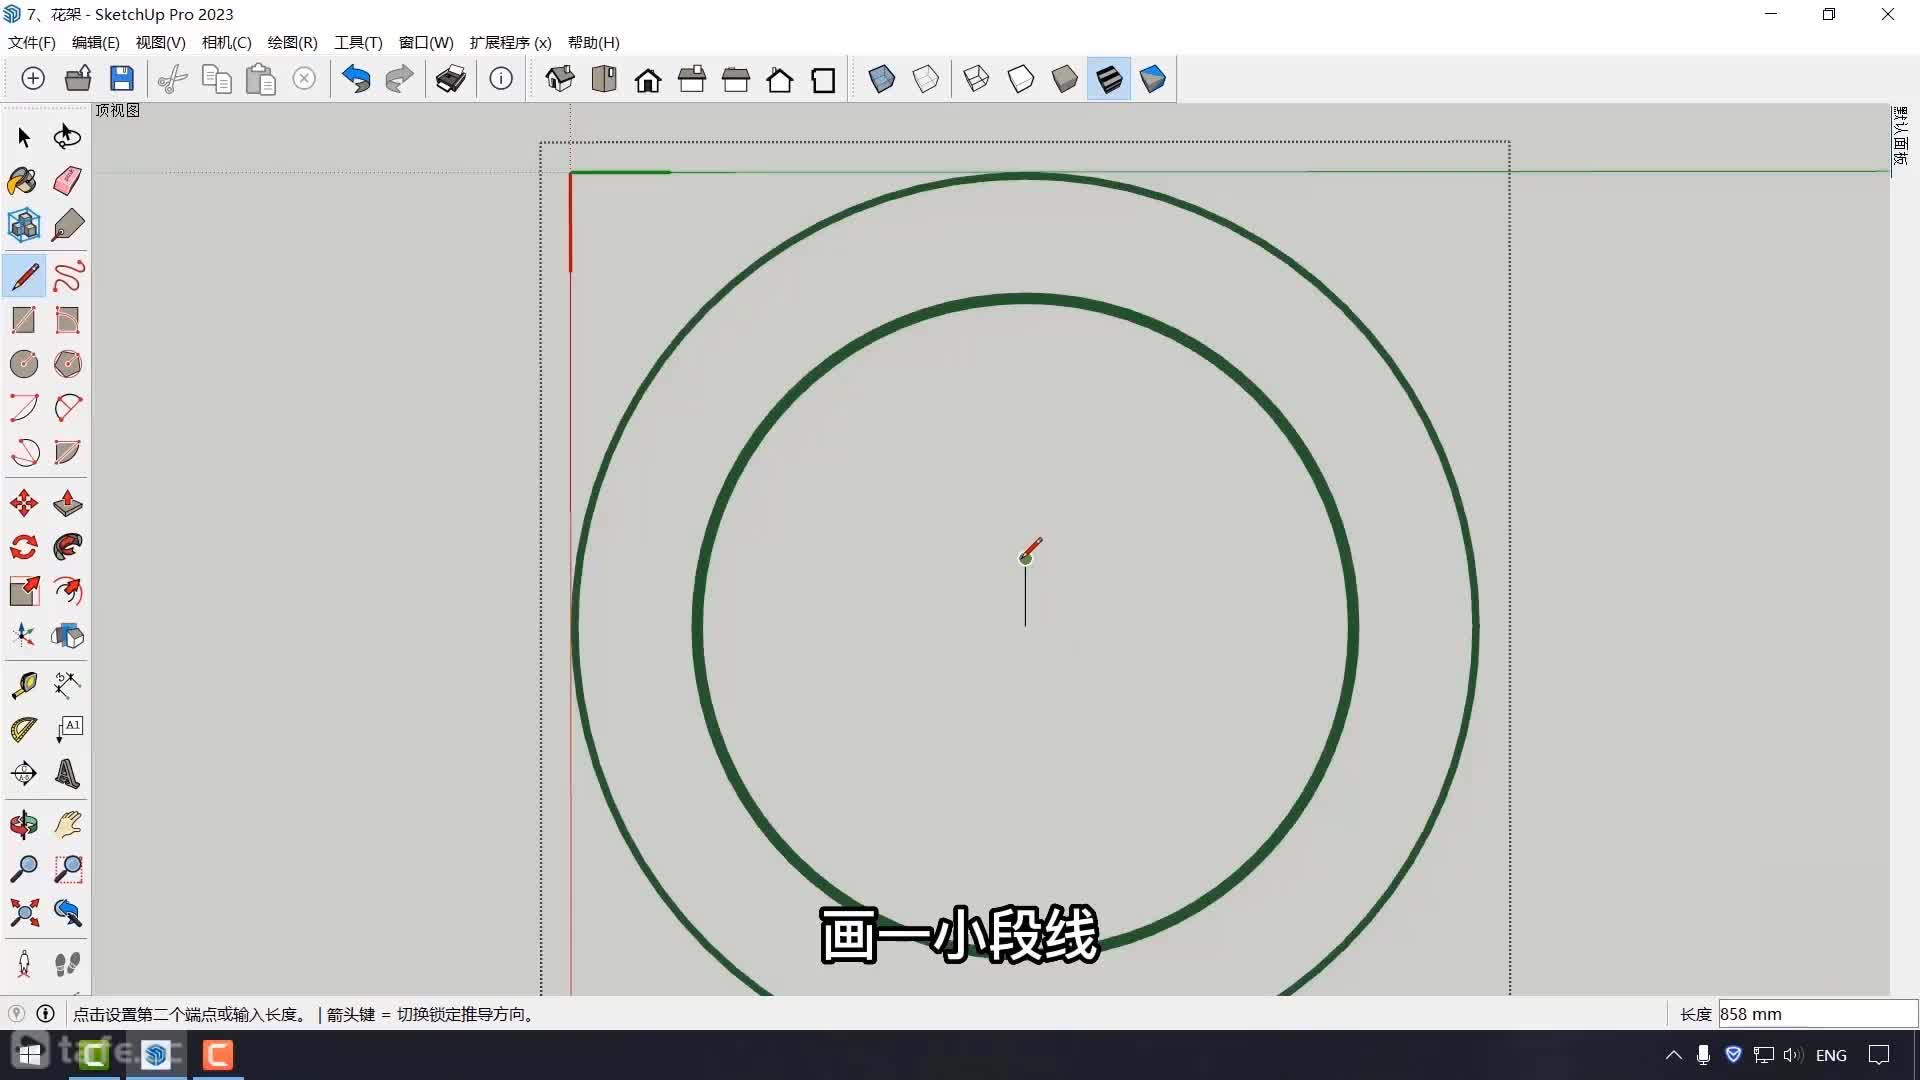This screenshot has height=1080, width=1920.
Task: Select the Arc tool
Action: pyautogui.click(x=24, y=408)
